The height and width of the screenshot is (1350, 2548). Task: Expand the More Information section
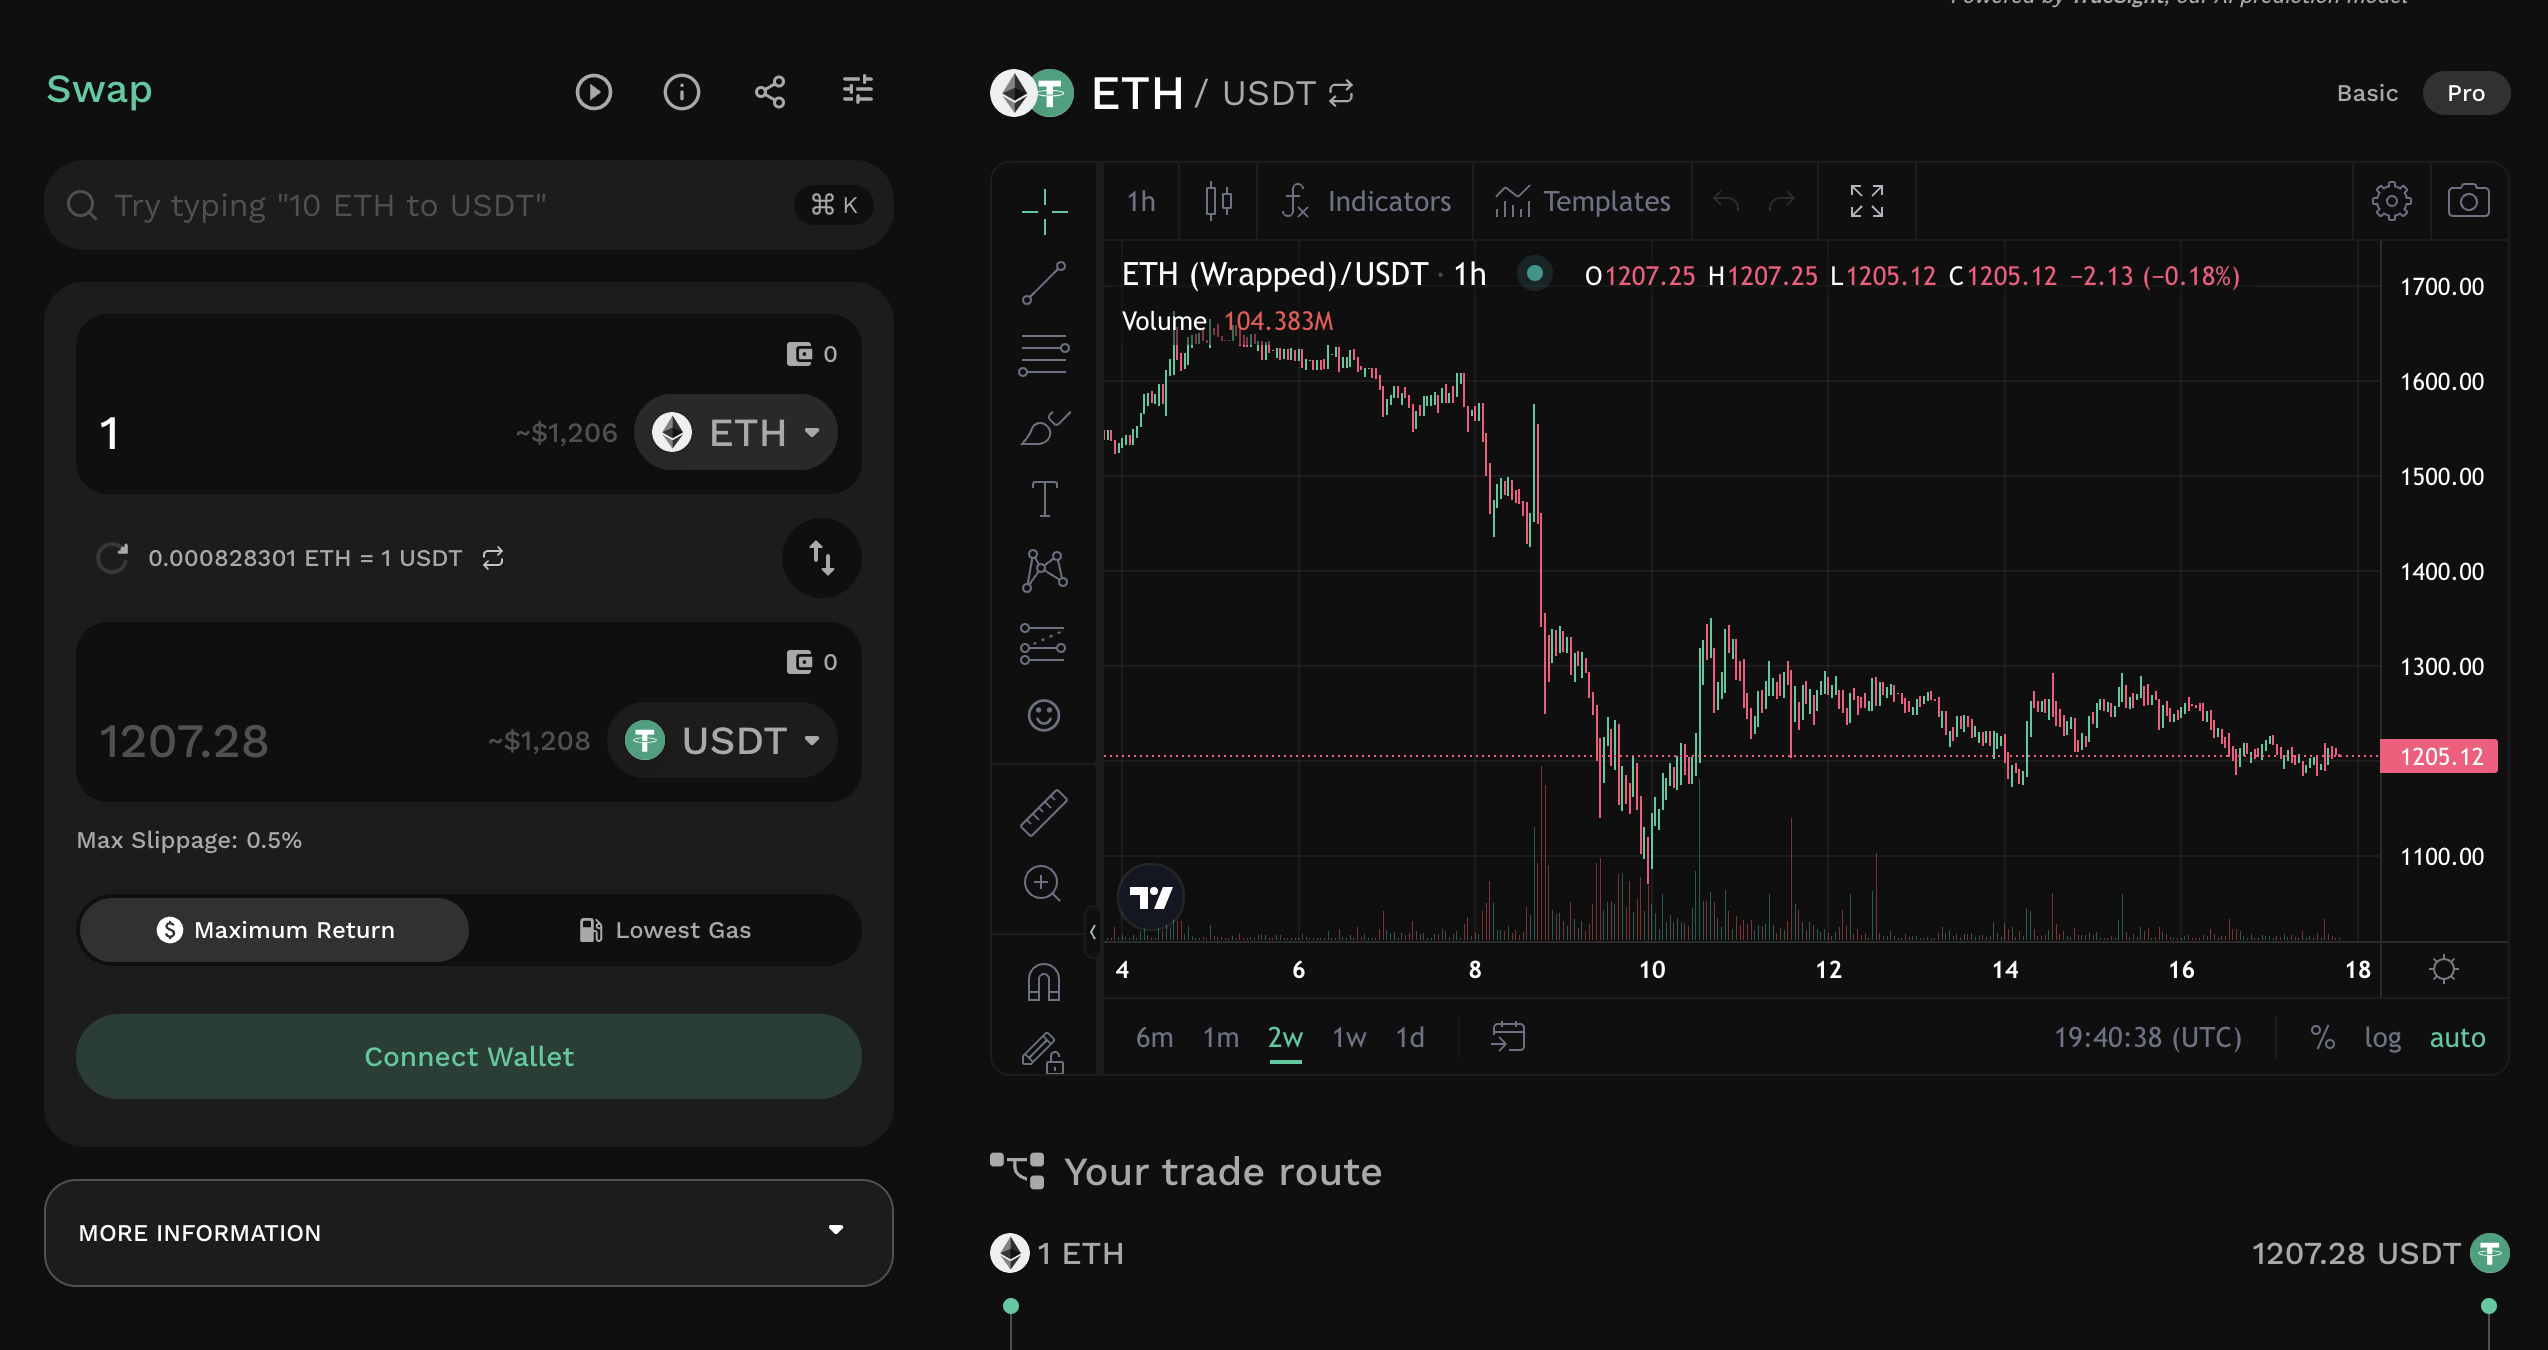tap(468, 1233)
